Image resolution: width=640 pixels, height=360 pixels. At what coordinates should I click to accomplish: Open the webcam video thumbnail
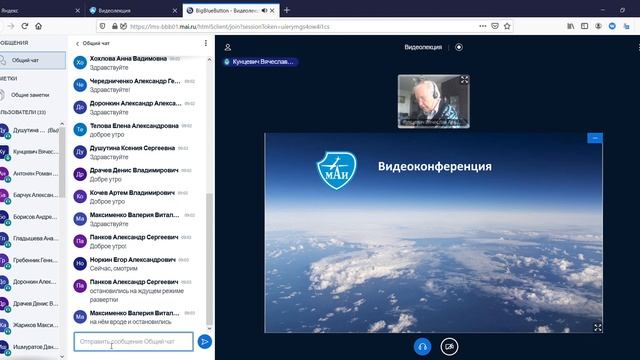[433, 101]
